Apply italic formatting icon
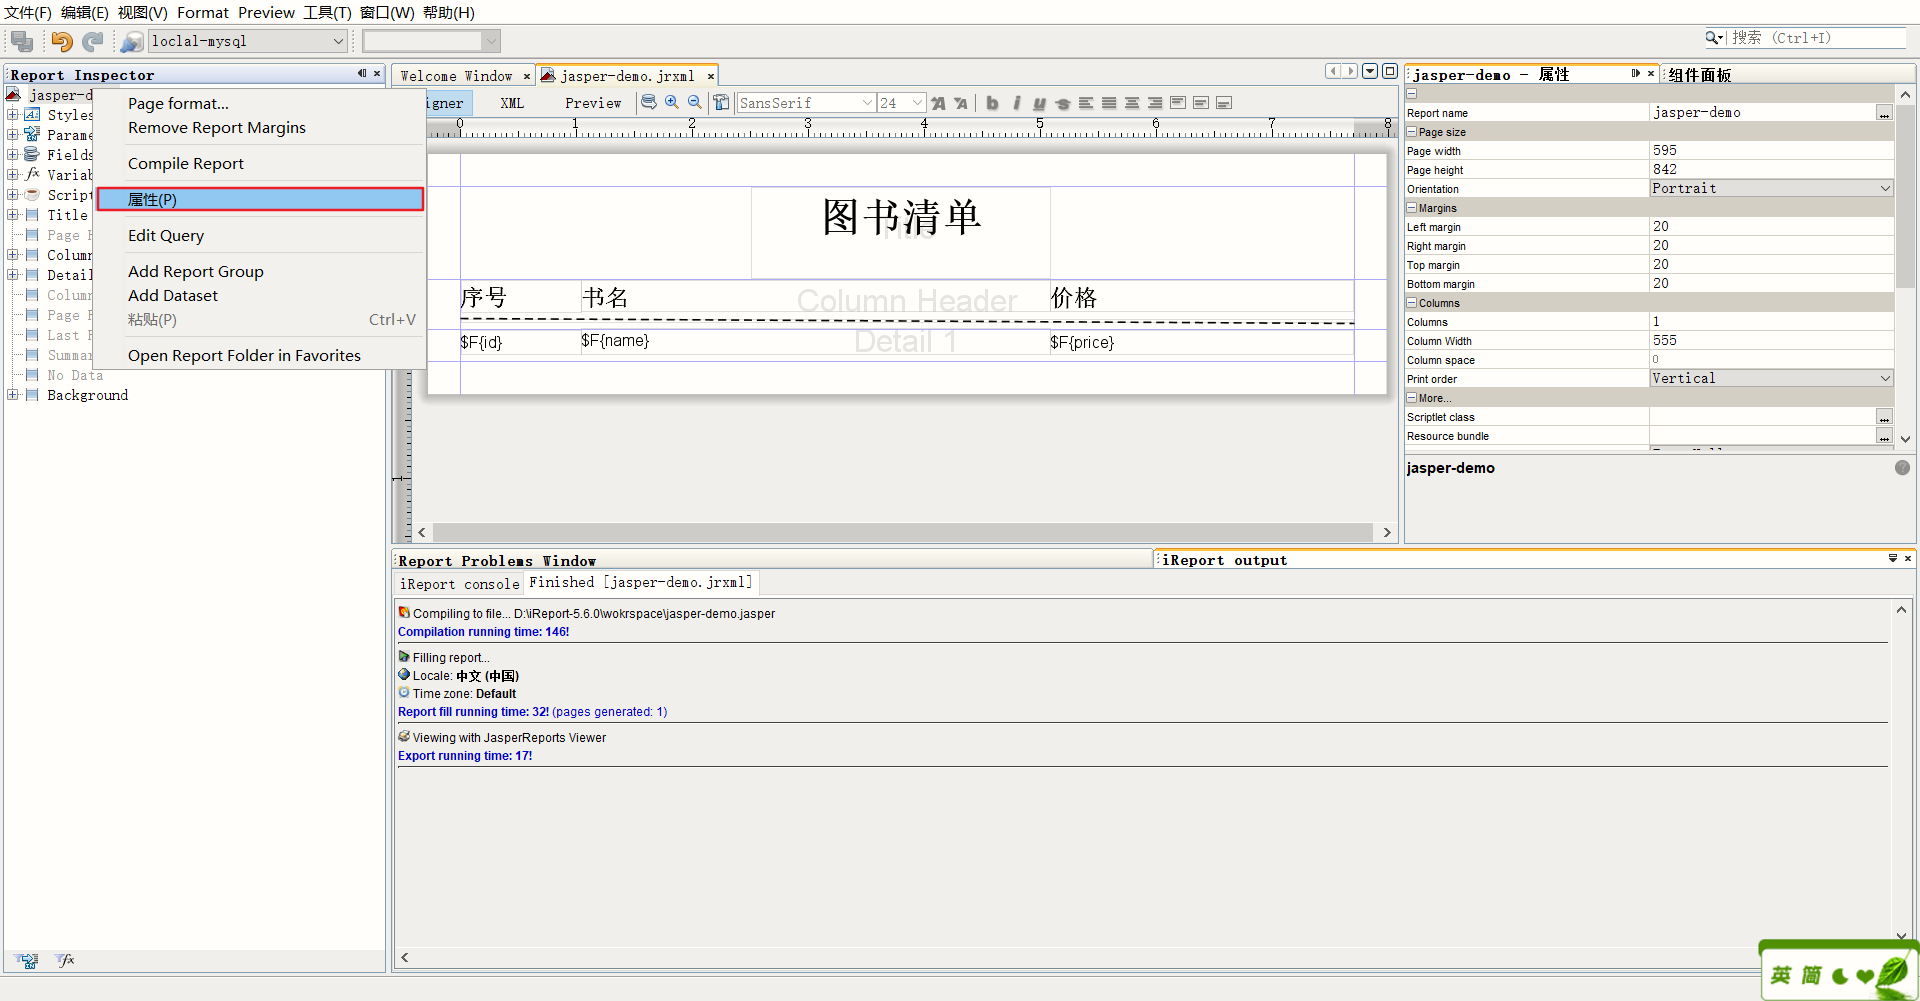This screenshot has width=1920, height=1001. coord(1016,102)
